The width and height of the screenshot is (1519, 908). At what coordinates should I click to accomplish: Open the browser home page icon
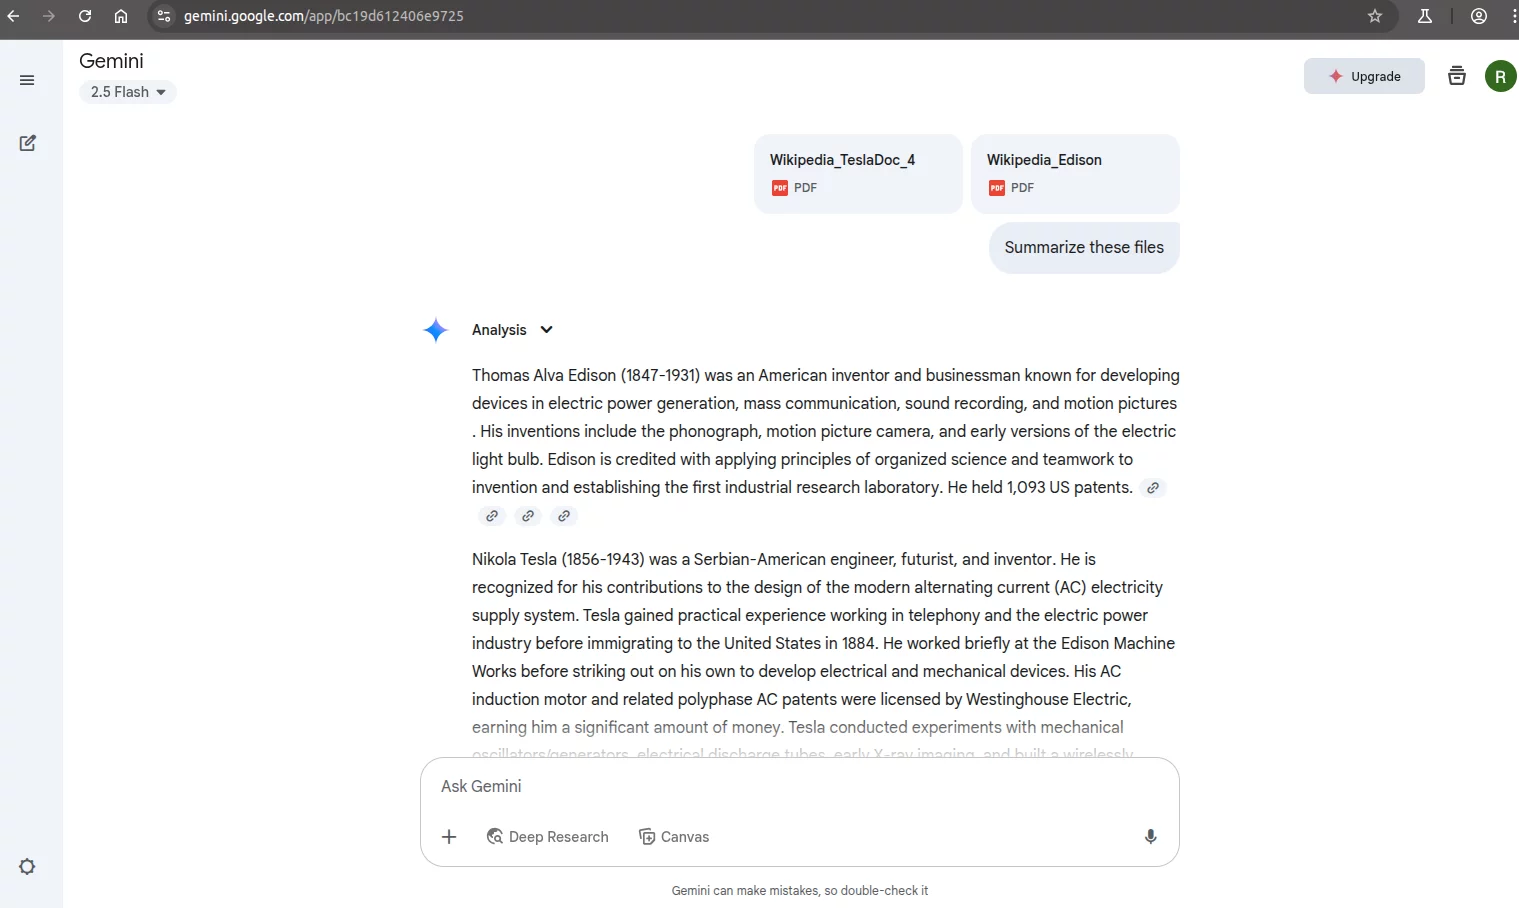tap(121, 16)
